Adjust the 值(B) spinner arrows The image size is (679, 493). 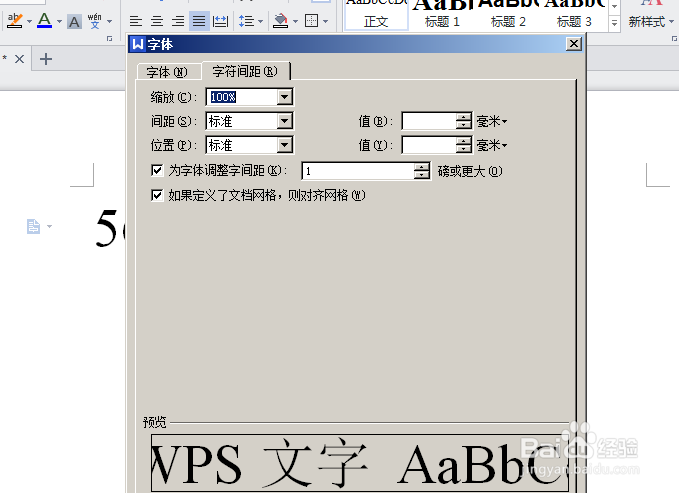pos(463,121)
